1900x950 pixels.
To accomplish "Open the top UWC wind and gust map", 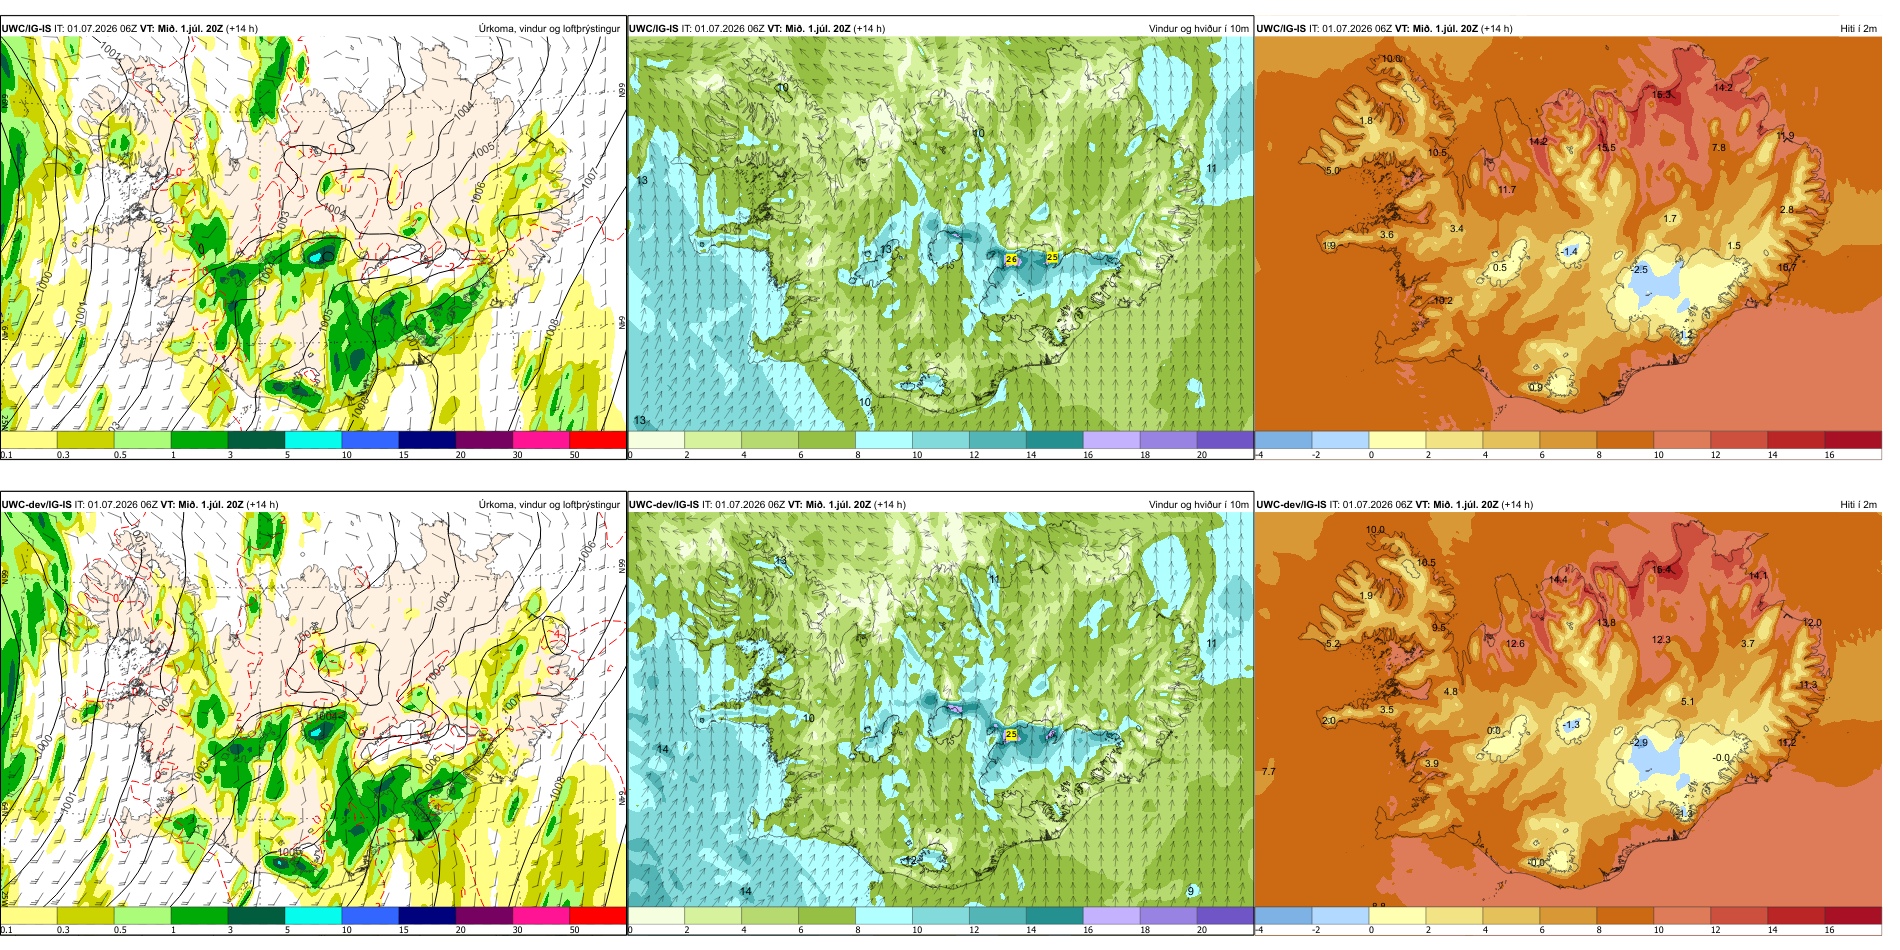I will click(x=940, y=235).
